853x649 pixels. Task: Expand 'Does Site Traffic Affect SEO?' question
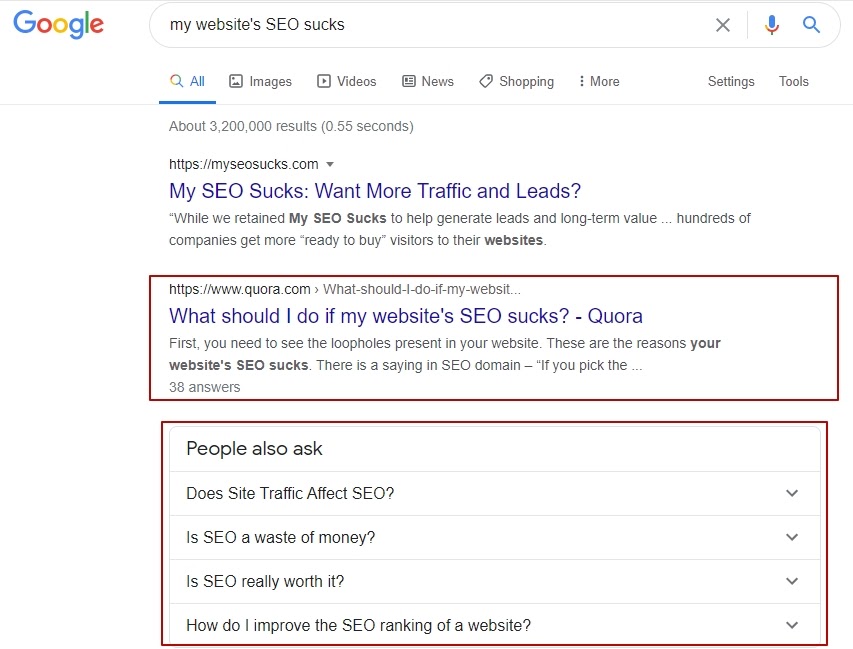coord(495,493)
